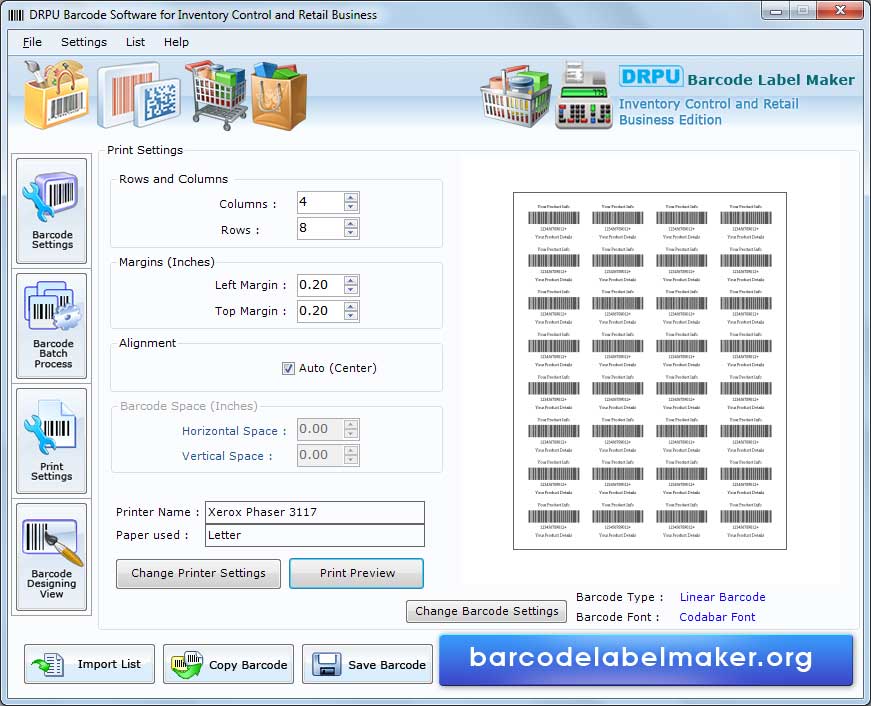Open the Help menu

tap(176, 42)
